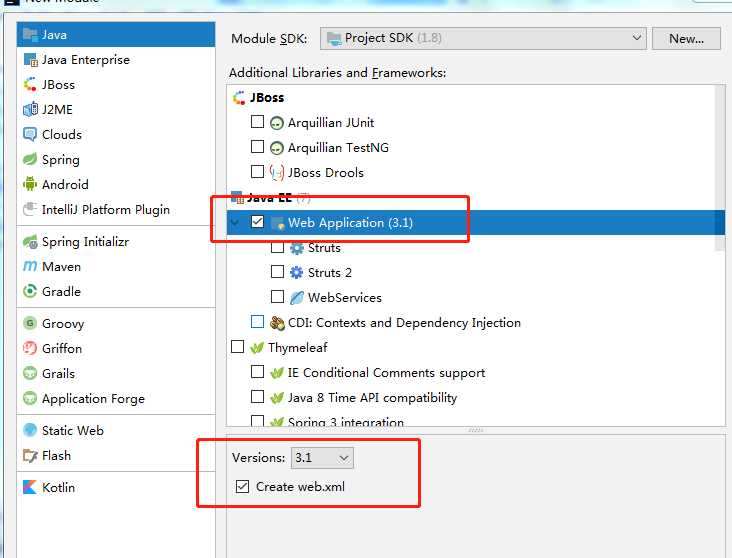Click the Thymeleaf label text
Image resolution: width=732 pixels, height=558 pixels.
[297, 348]
